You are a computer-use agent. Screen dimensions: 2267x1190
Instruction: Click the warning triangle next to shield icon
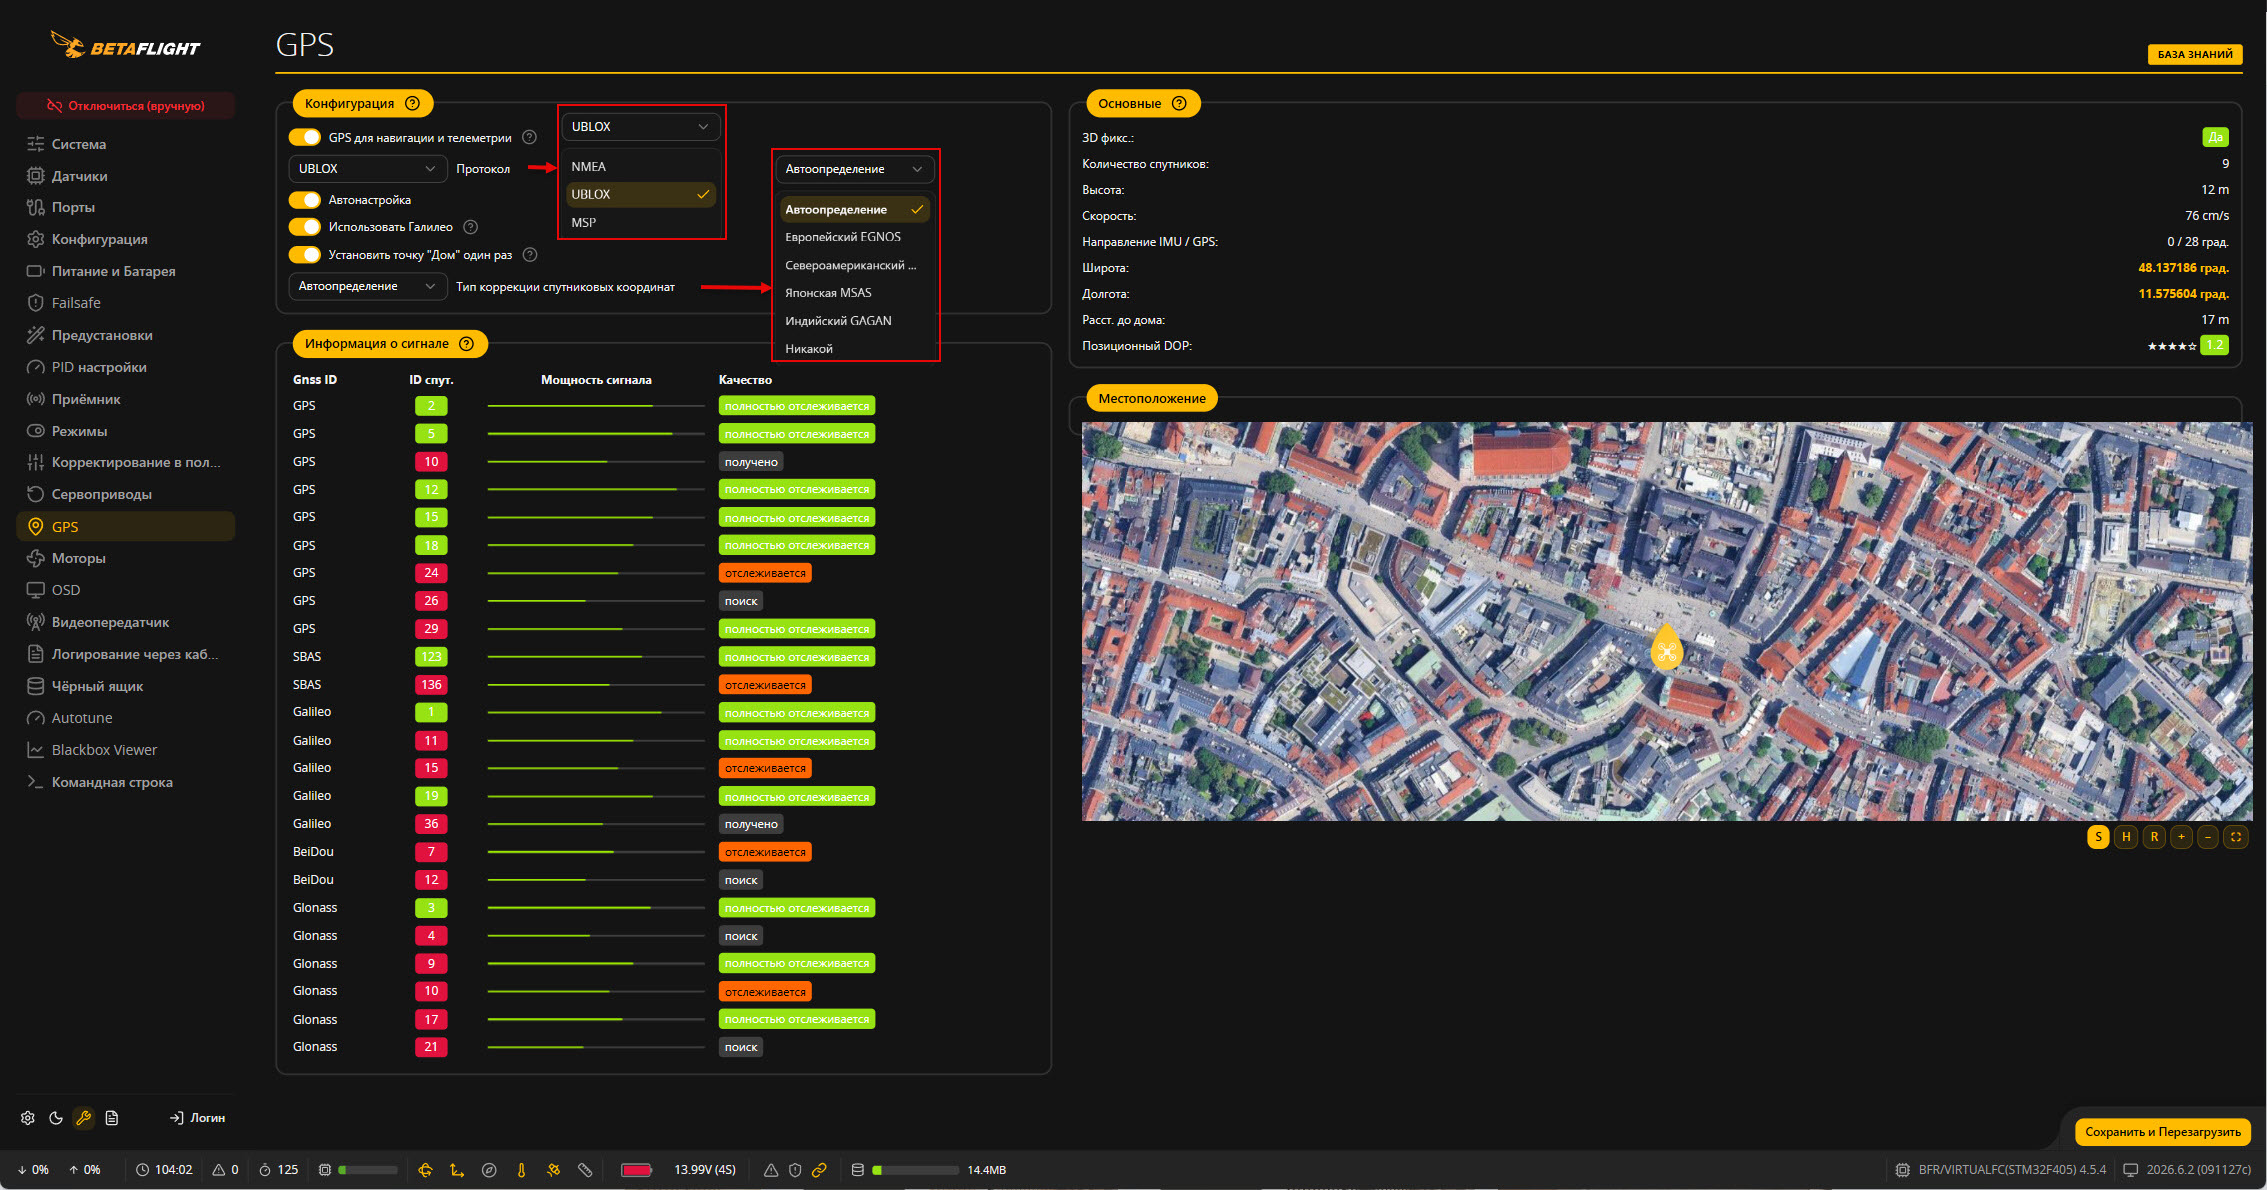771,1170
